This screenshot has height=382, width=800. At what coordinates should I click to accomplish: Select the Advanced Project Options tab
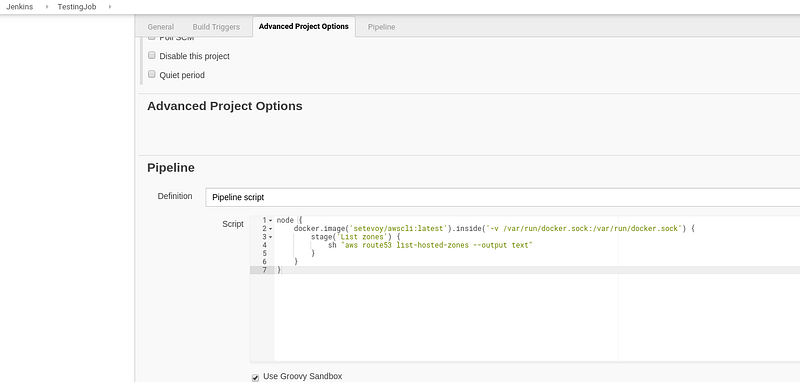pos(304,27)
